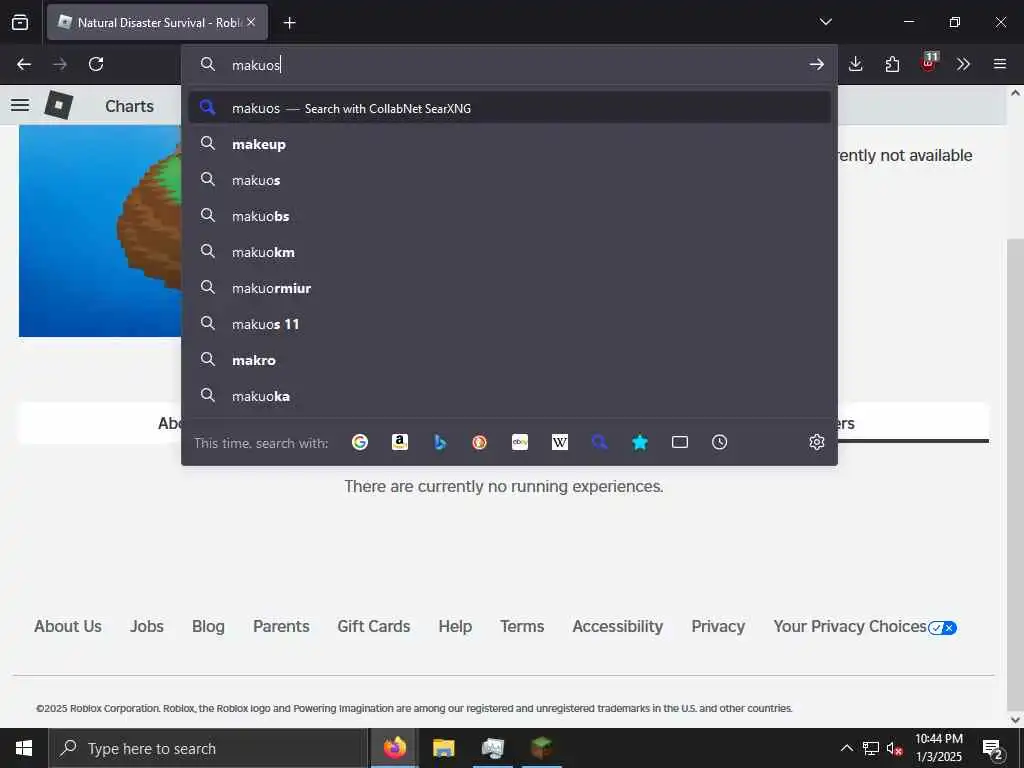Open the Charts page link
Image resolution: width=1024 pixels, height=768 pixels.
[x=129, y=106]
